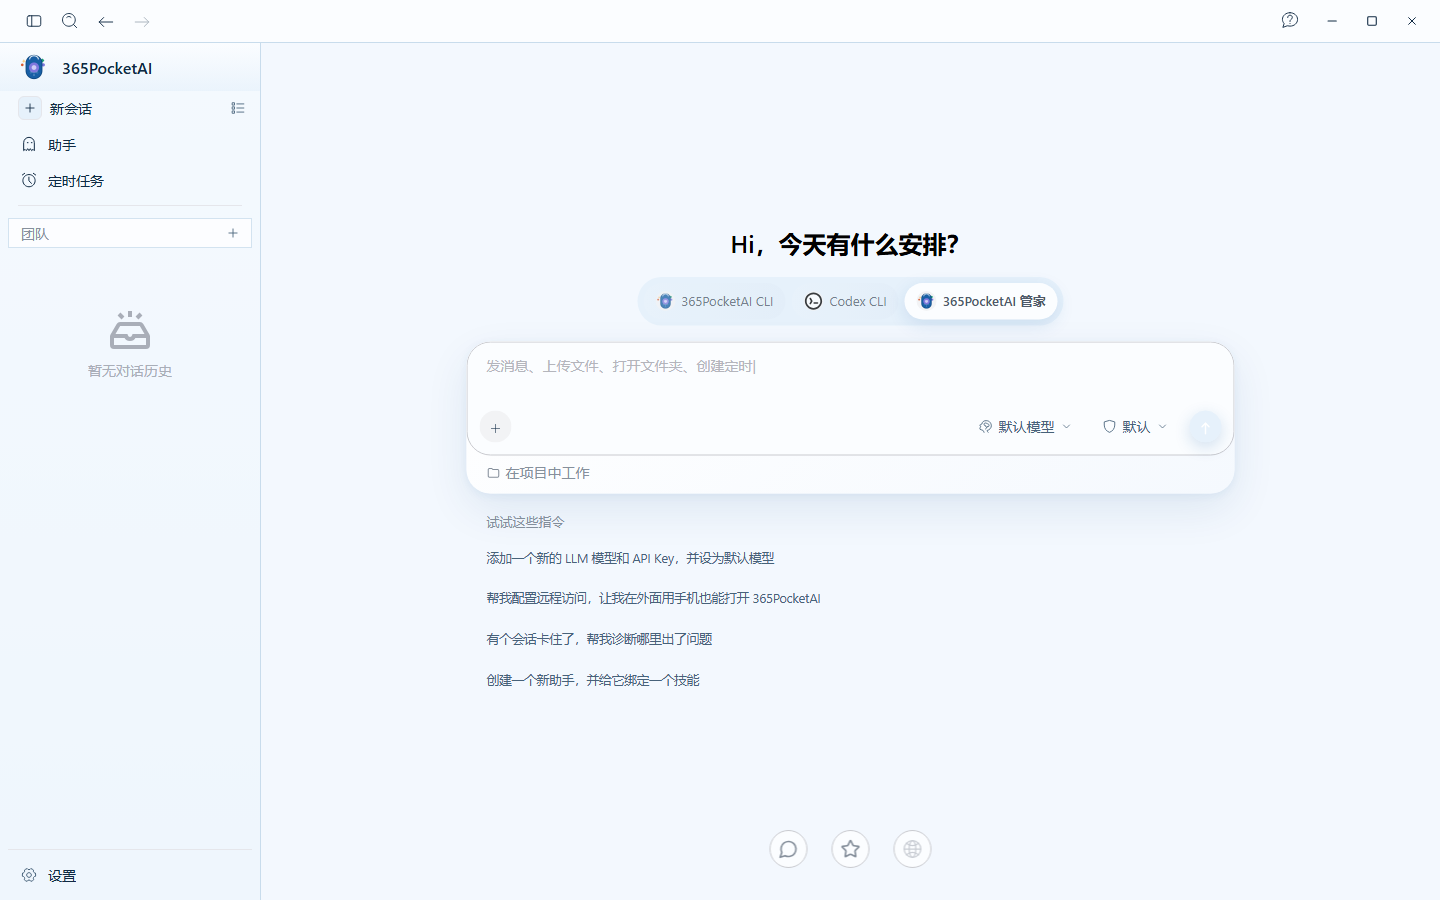
Task: Open 定时任务 scheduled tasks
Action: pos(130,181)
